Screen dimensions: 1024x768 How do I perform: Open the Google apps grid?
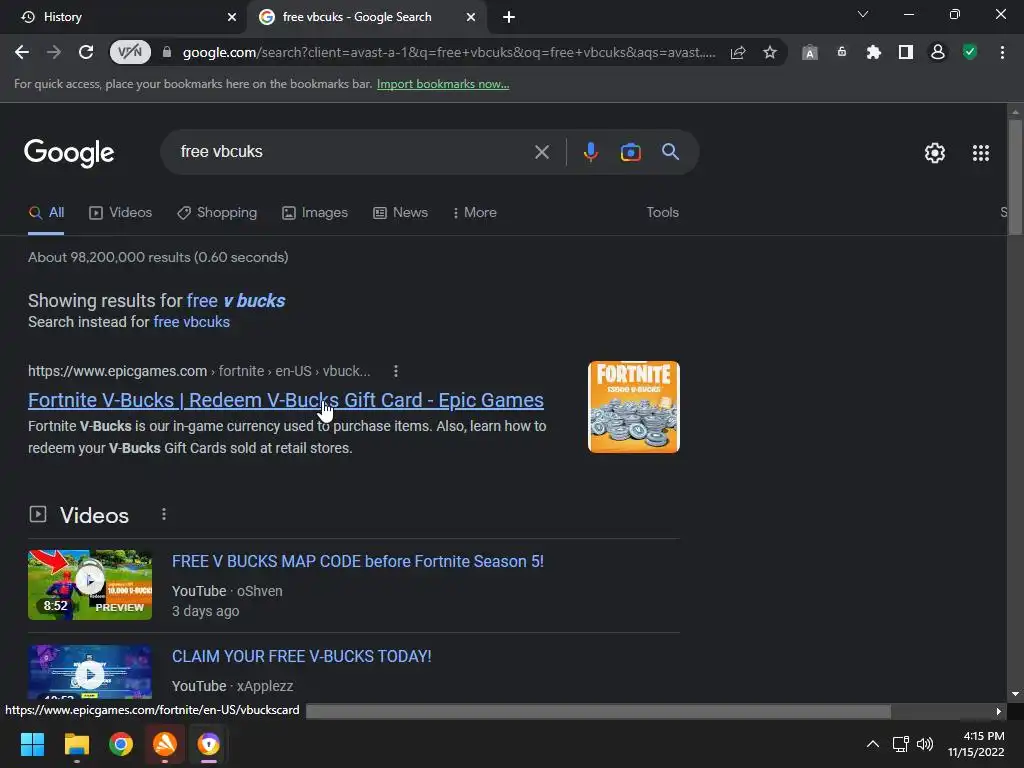981,153
